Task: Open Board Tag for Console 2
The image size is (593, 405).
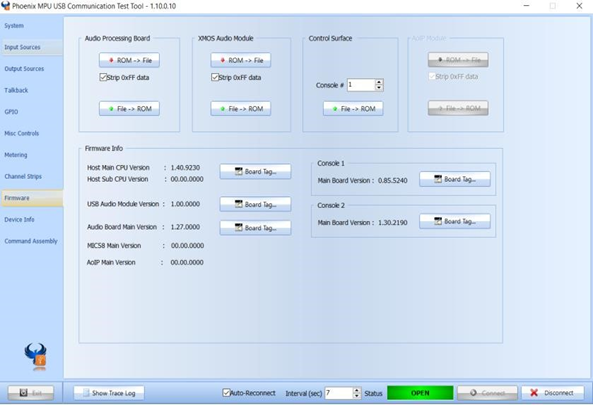Action: point(455,221)
